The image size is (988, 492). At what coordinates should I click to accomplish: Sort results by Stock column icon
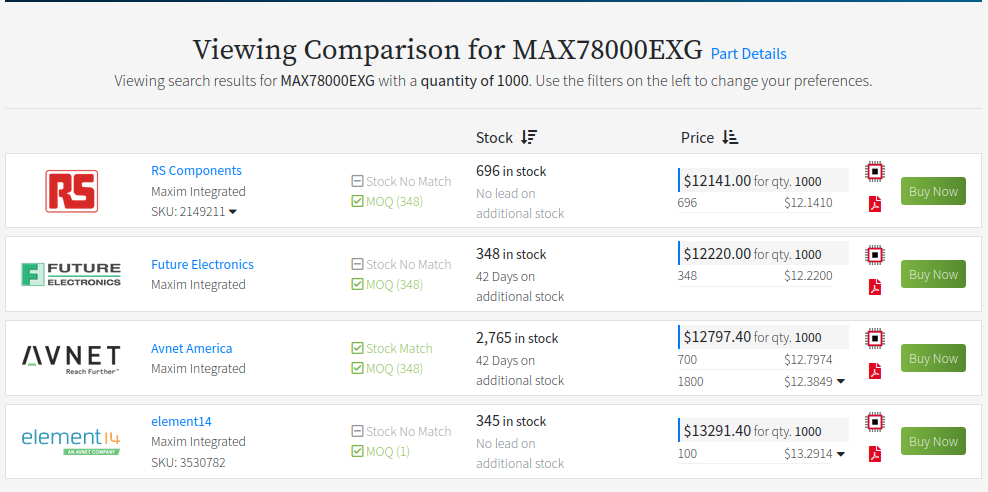pos(529,137)
